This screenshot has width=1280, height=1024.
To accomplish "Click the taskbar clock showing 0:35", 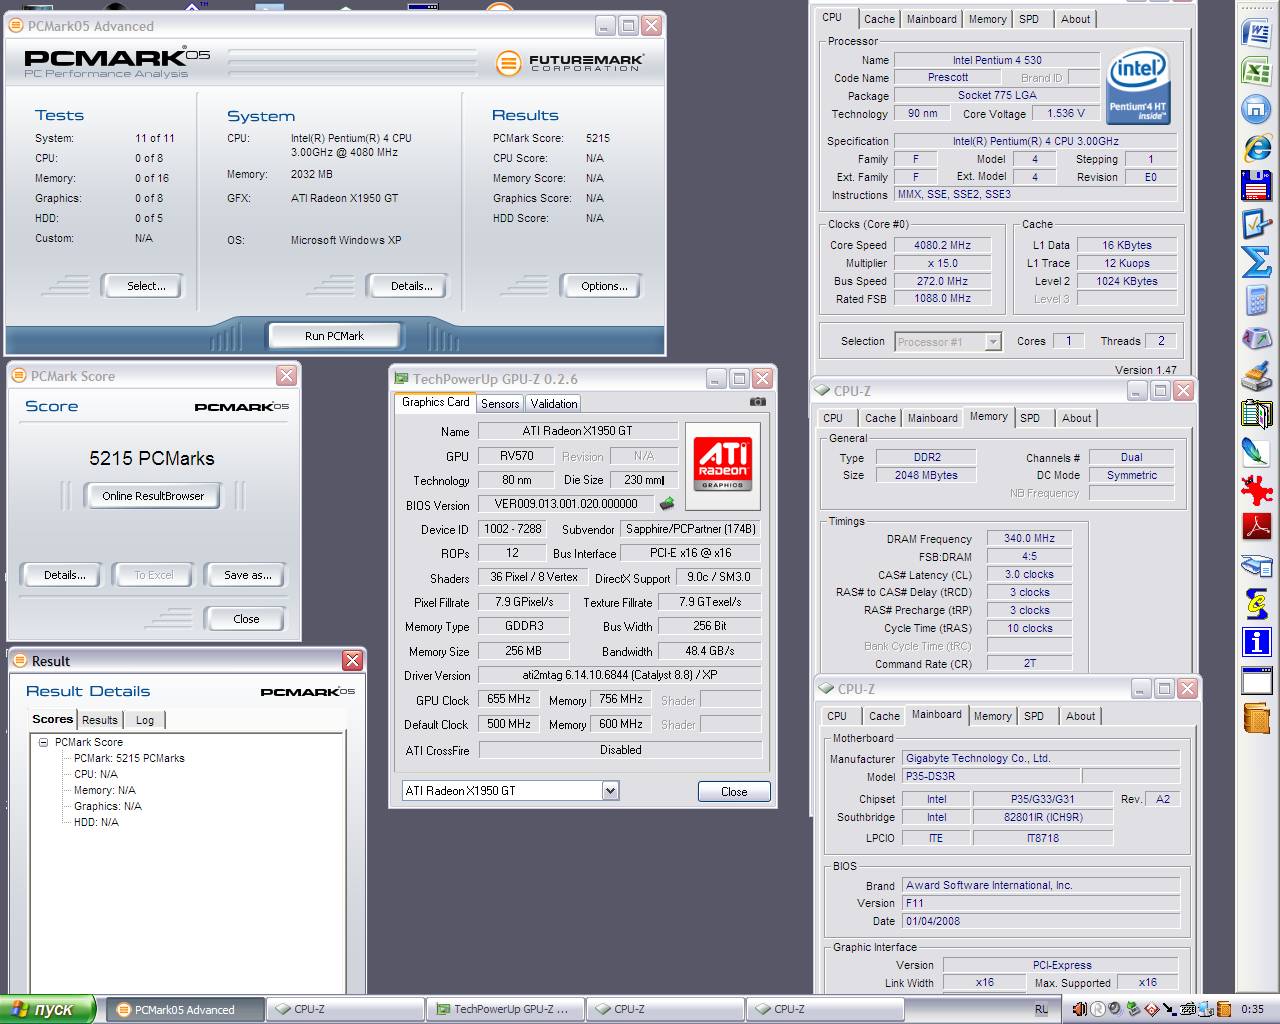I will click(x=1252, y=1009).
